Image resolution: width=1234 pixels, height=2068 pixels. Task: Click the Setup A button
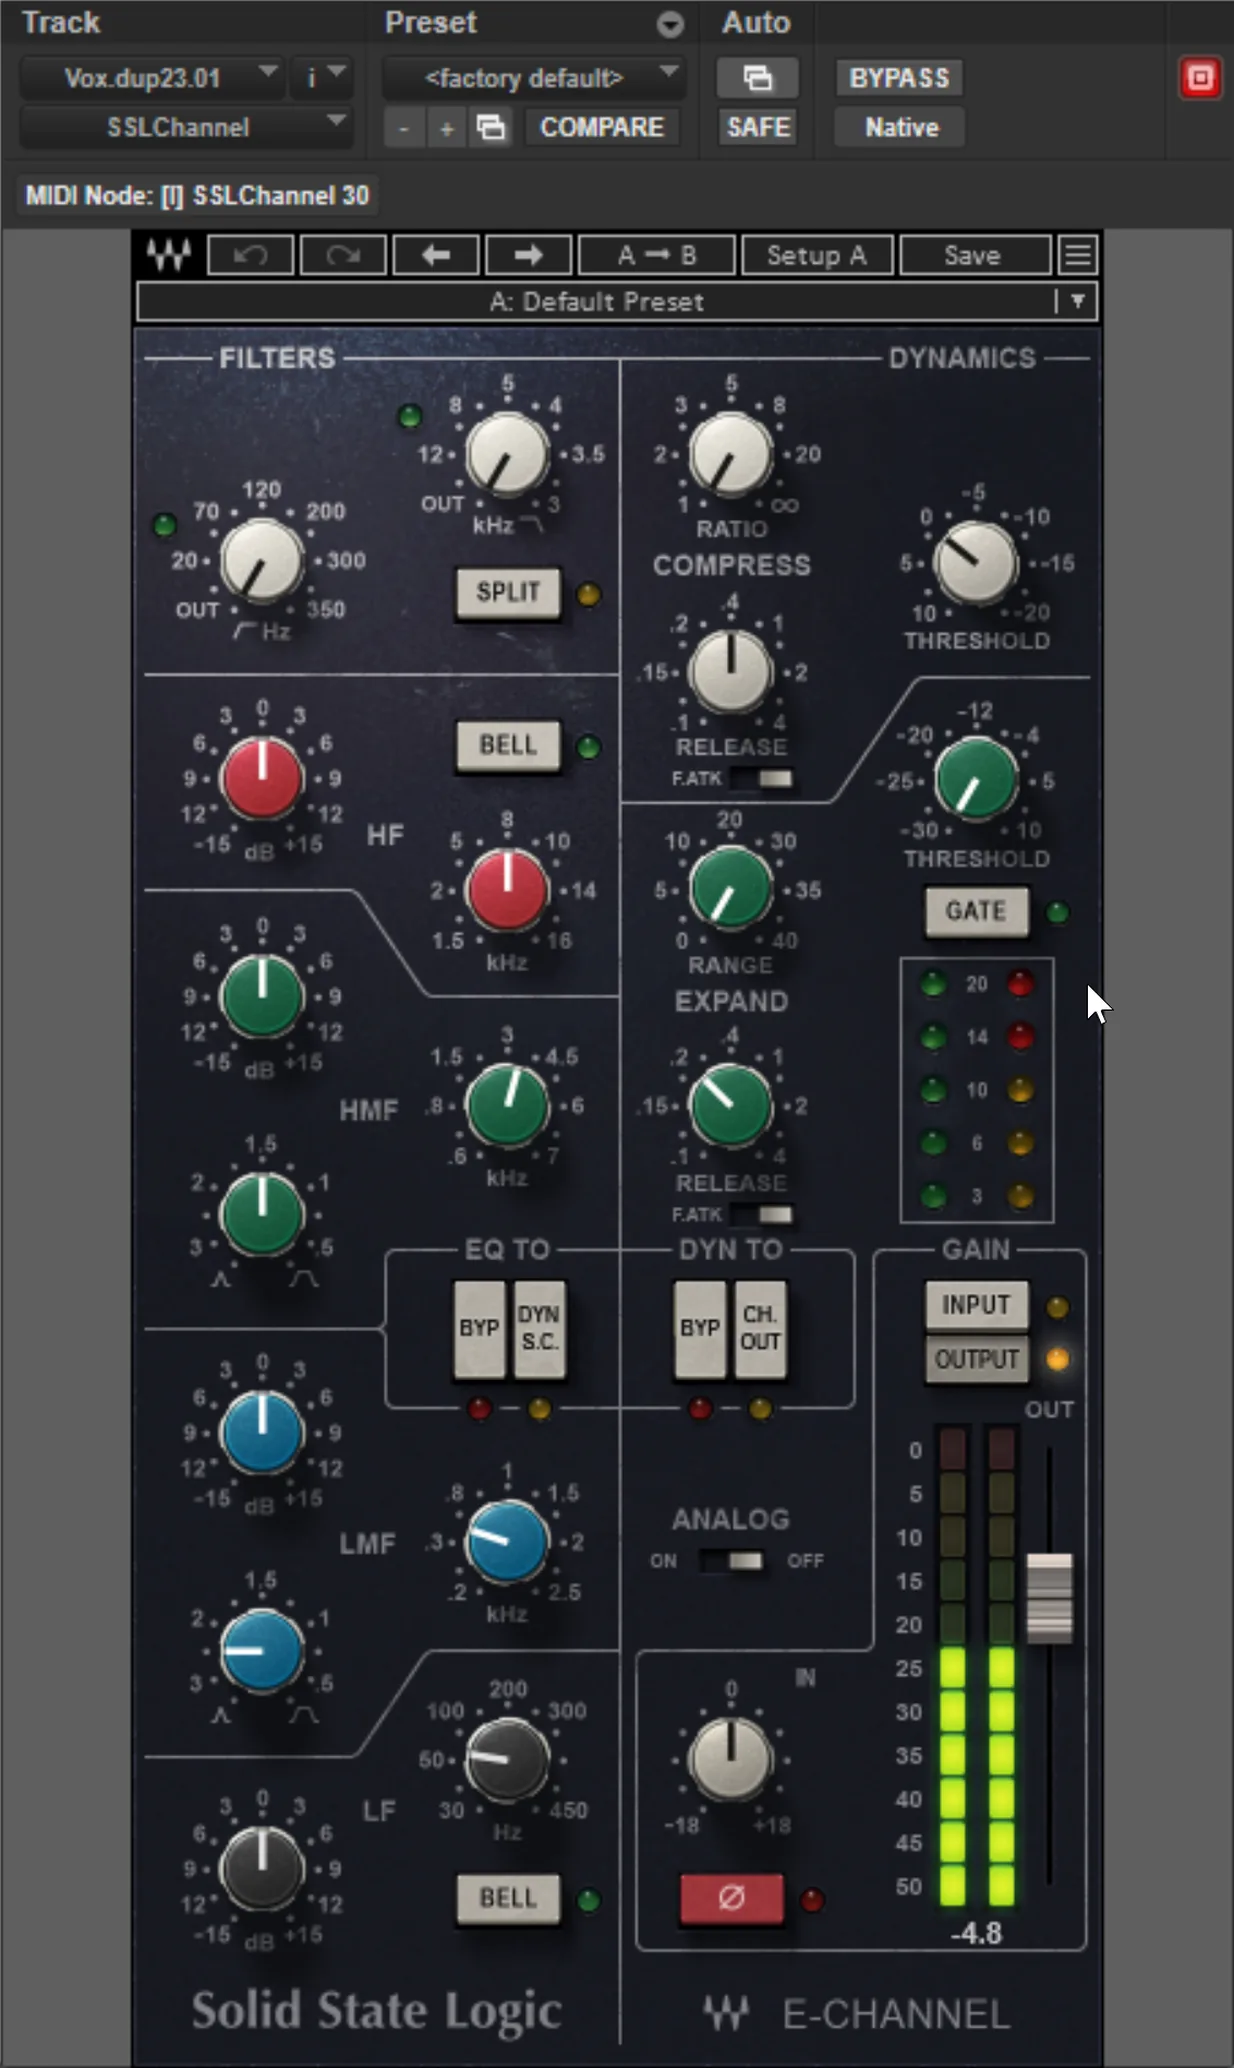[x=817, y=255]
